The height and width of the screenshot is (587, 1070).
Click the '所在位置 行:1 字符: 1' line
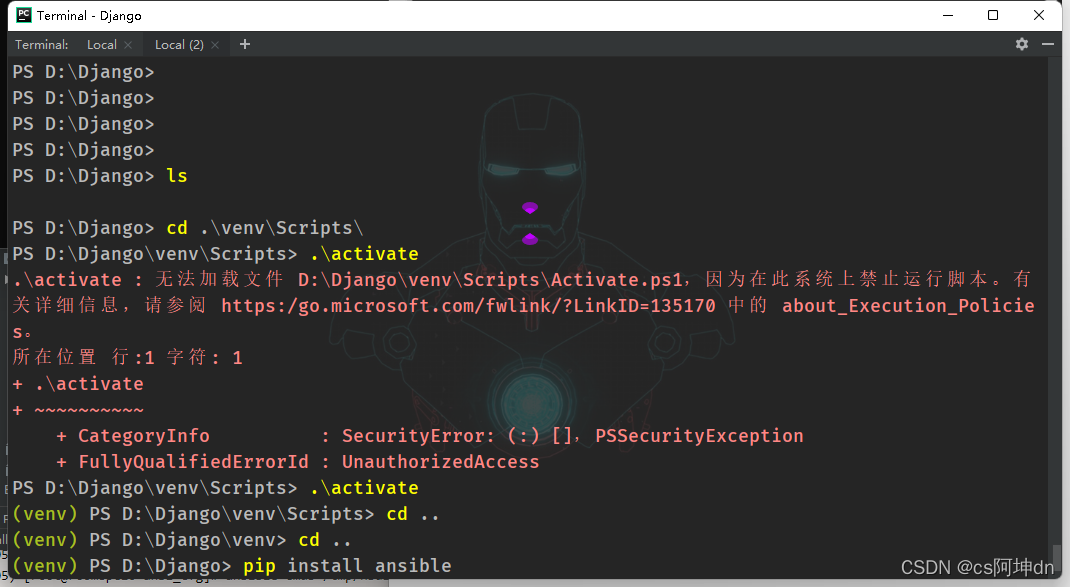[128, 357]
